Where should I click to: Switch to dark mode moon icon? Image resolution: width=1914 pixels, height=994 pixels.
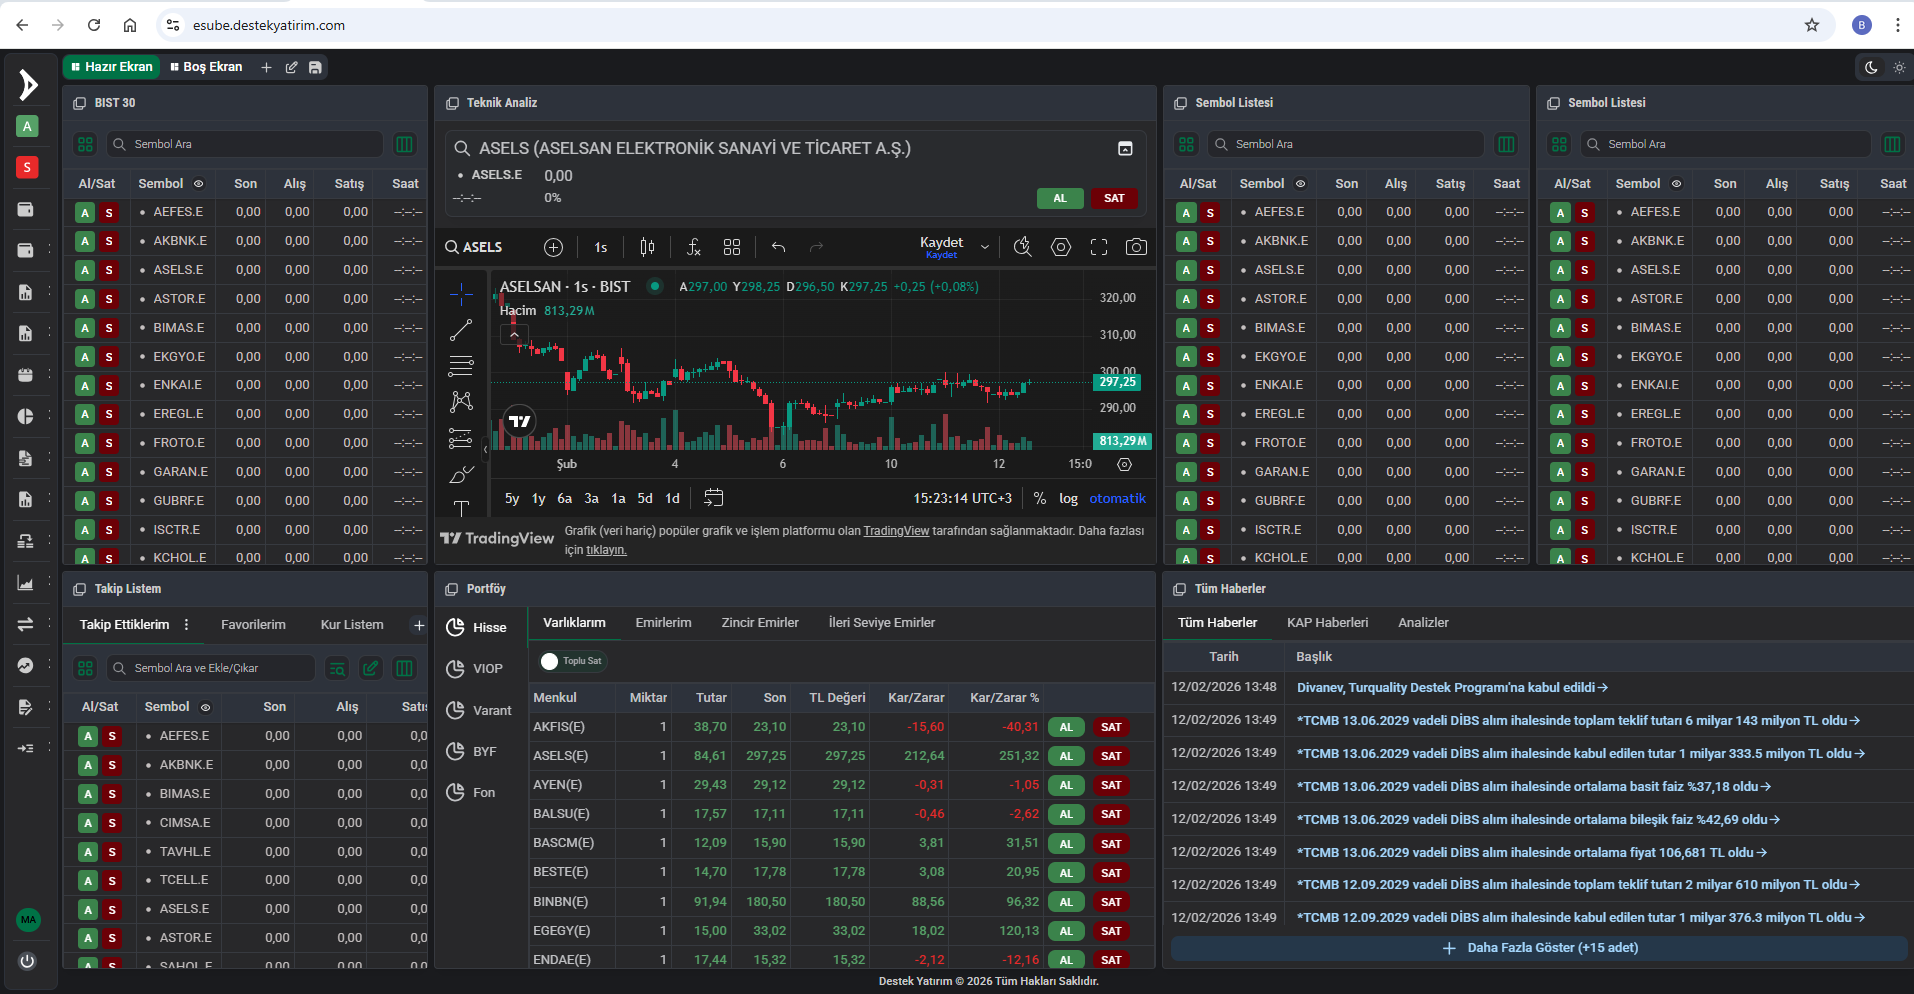pos(1871,68)
